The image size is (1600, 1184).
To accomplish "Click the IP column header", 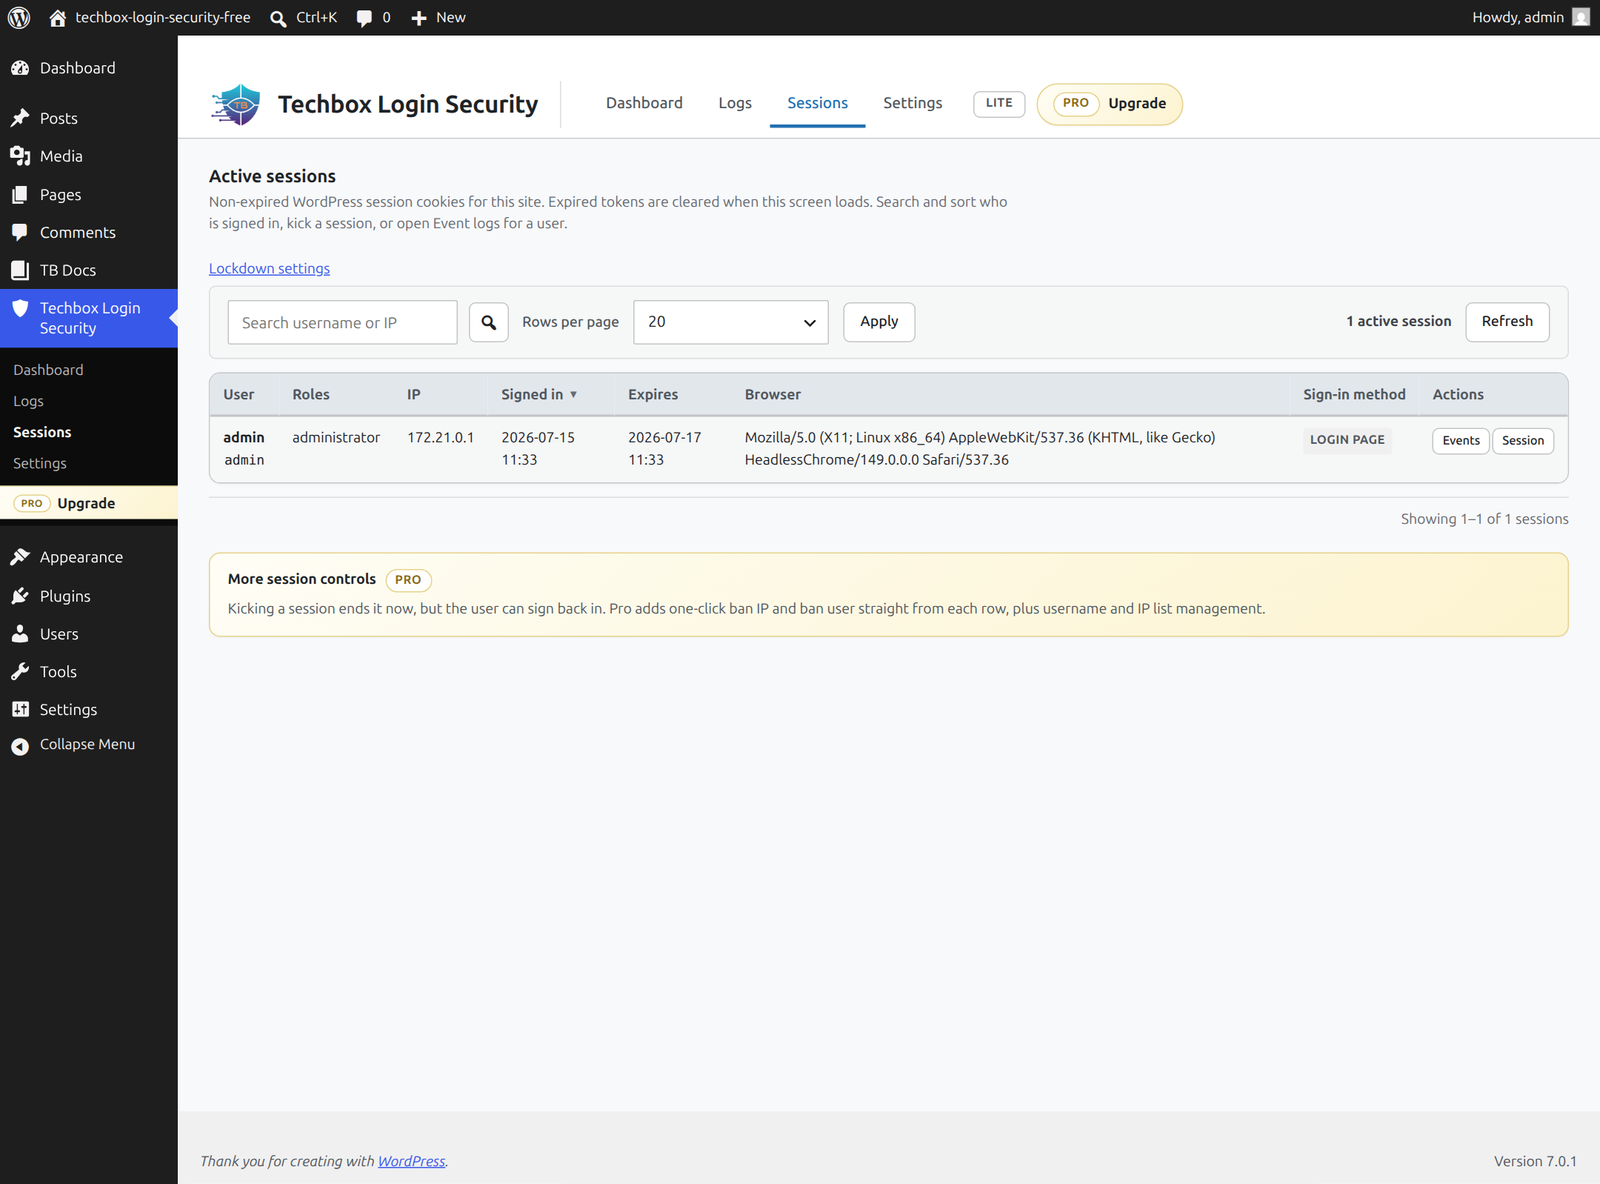I will point(414,395).
